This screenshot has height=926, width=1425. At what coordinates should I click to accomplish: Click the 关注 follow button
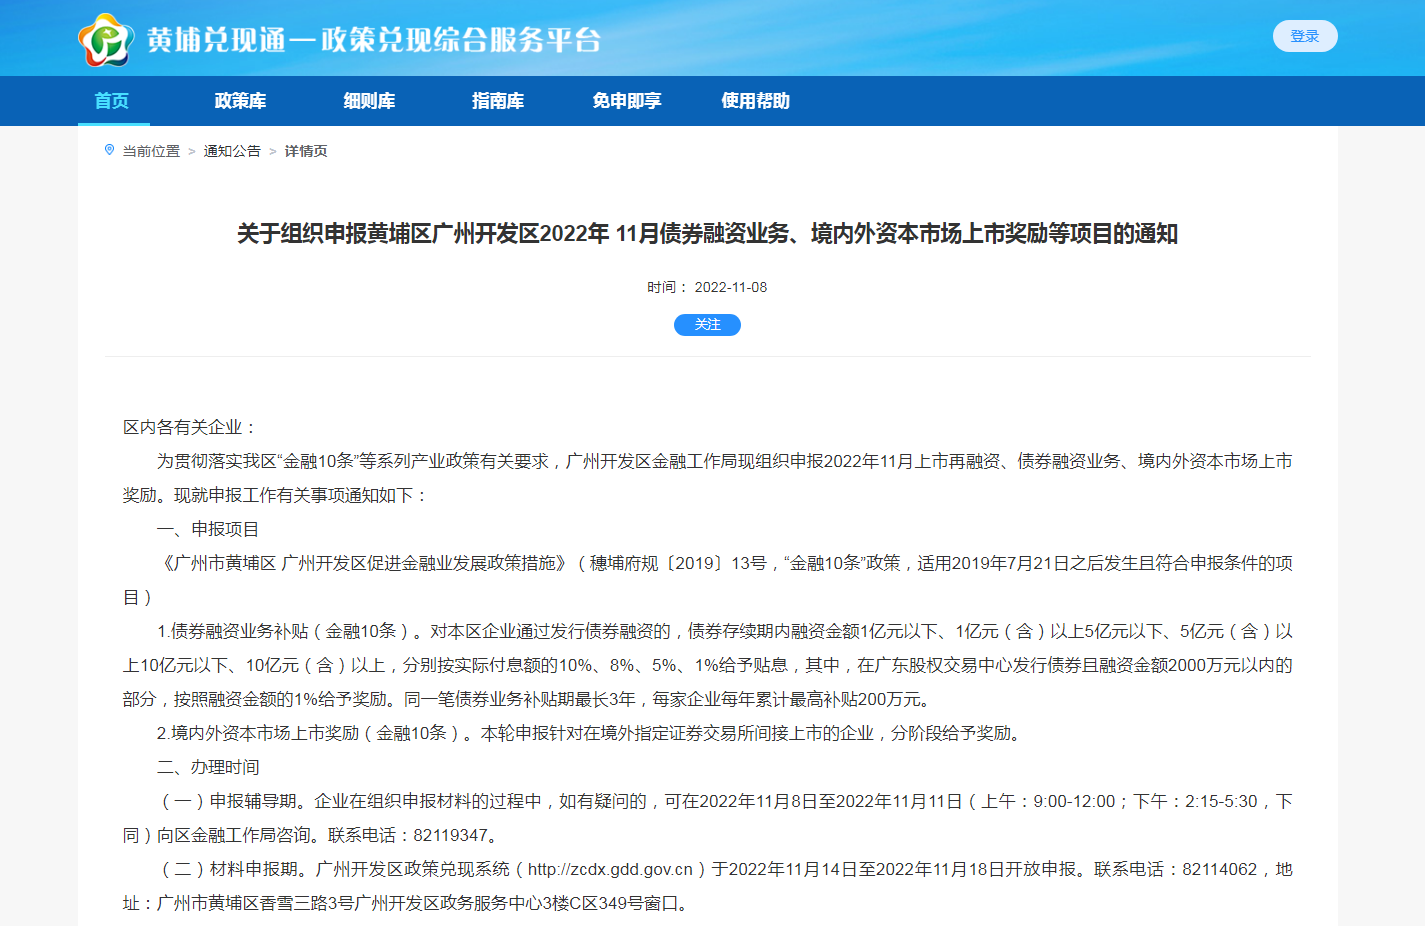pyautogui.click(x=707, y=325)
